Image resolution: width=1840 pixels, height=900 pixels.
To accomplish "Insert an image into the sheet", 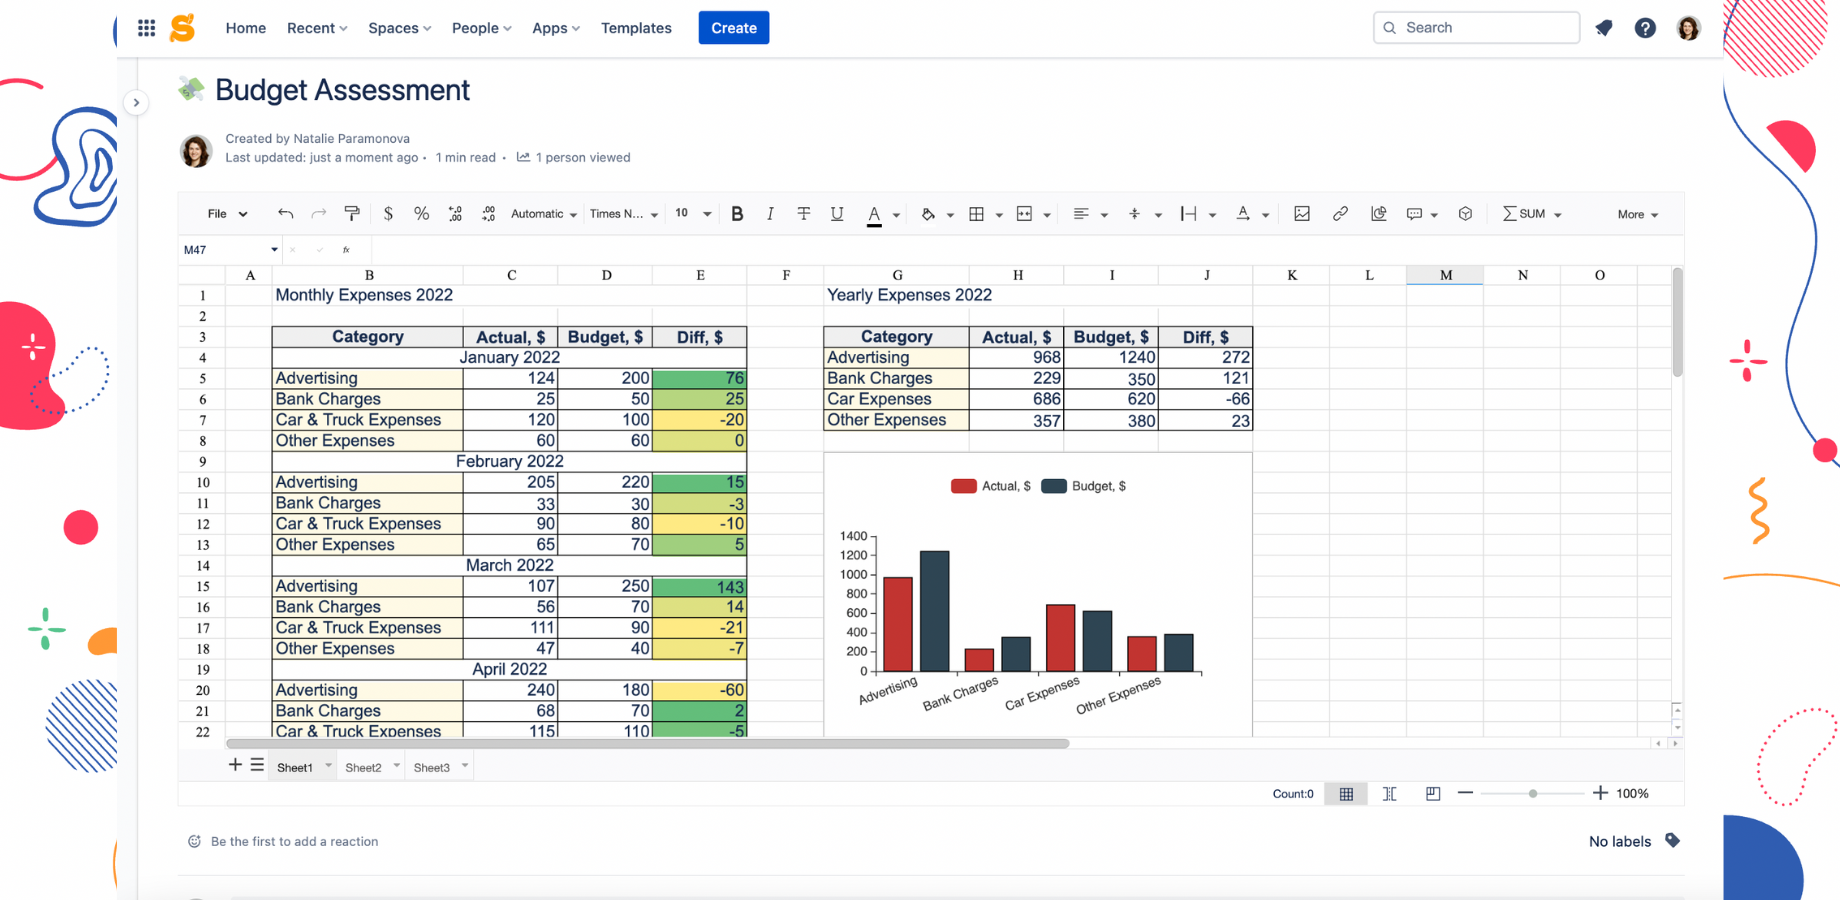I will 1302,214.
